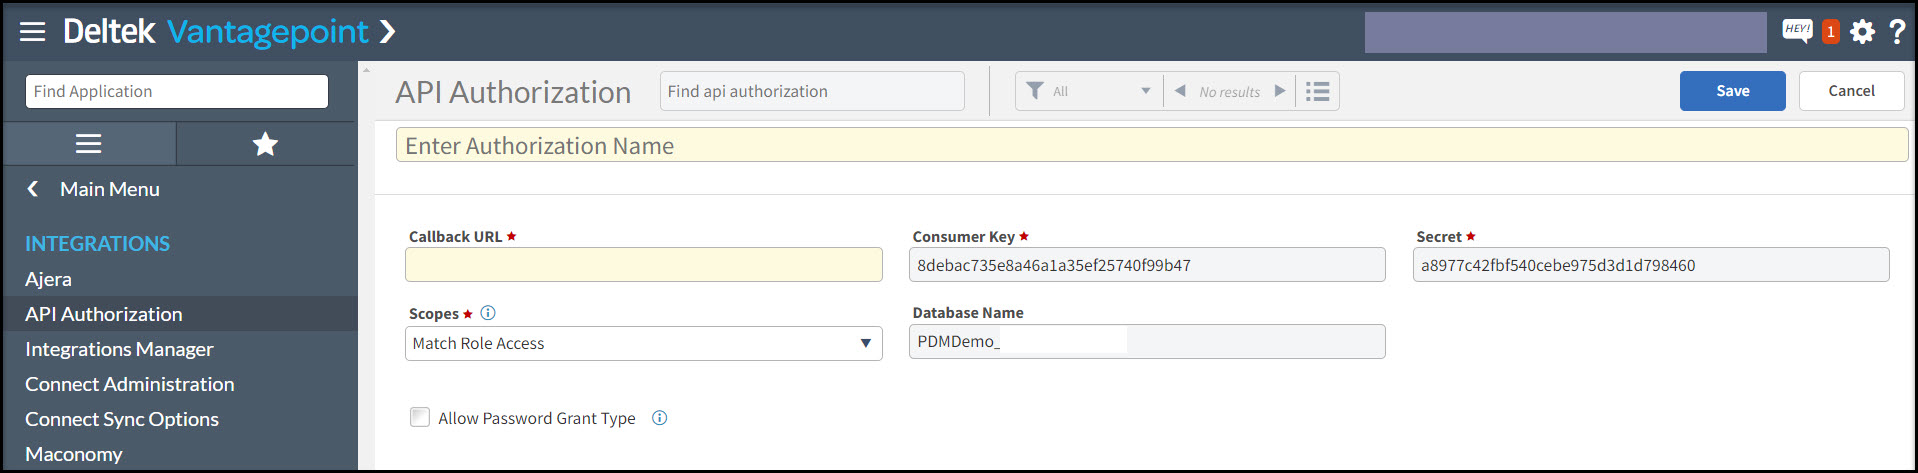
Task: Click the Secret field
Action: (1651, 265)
